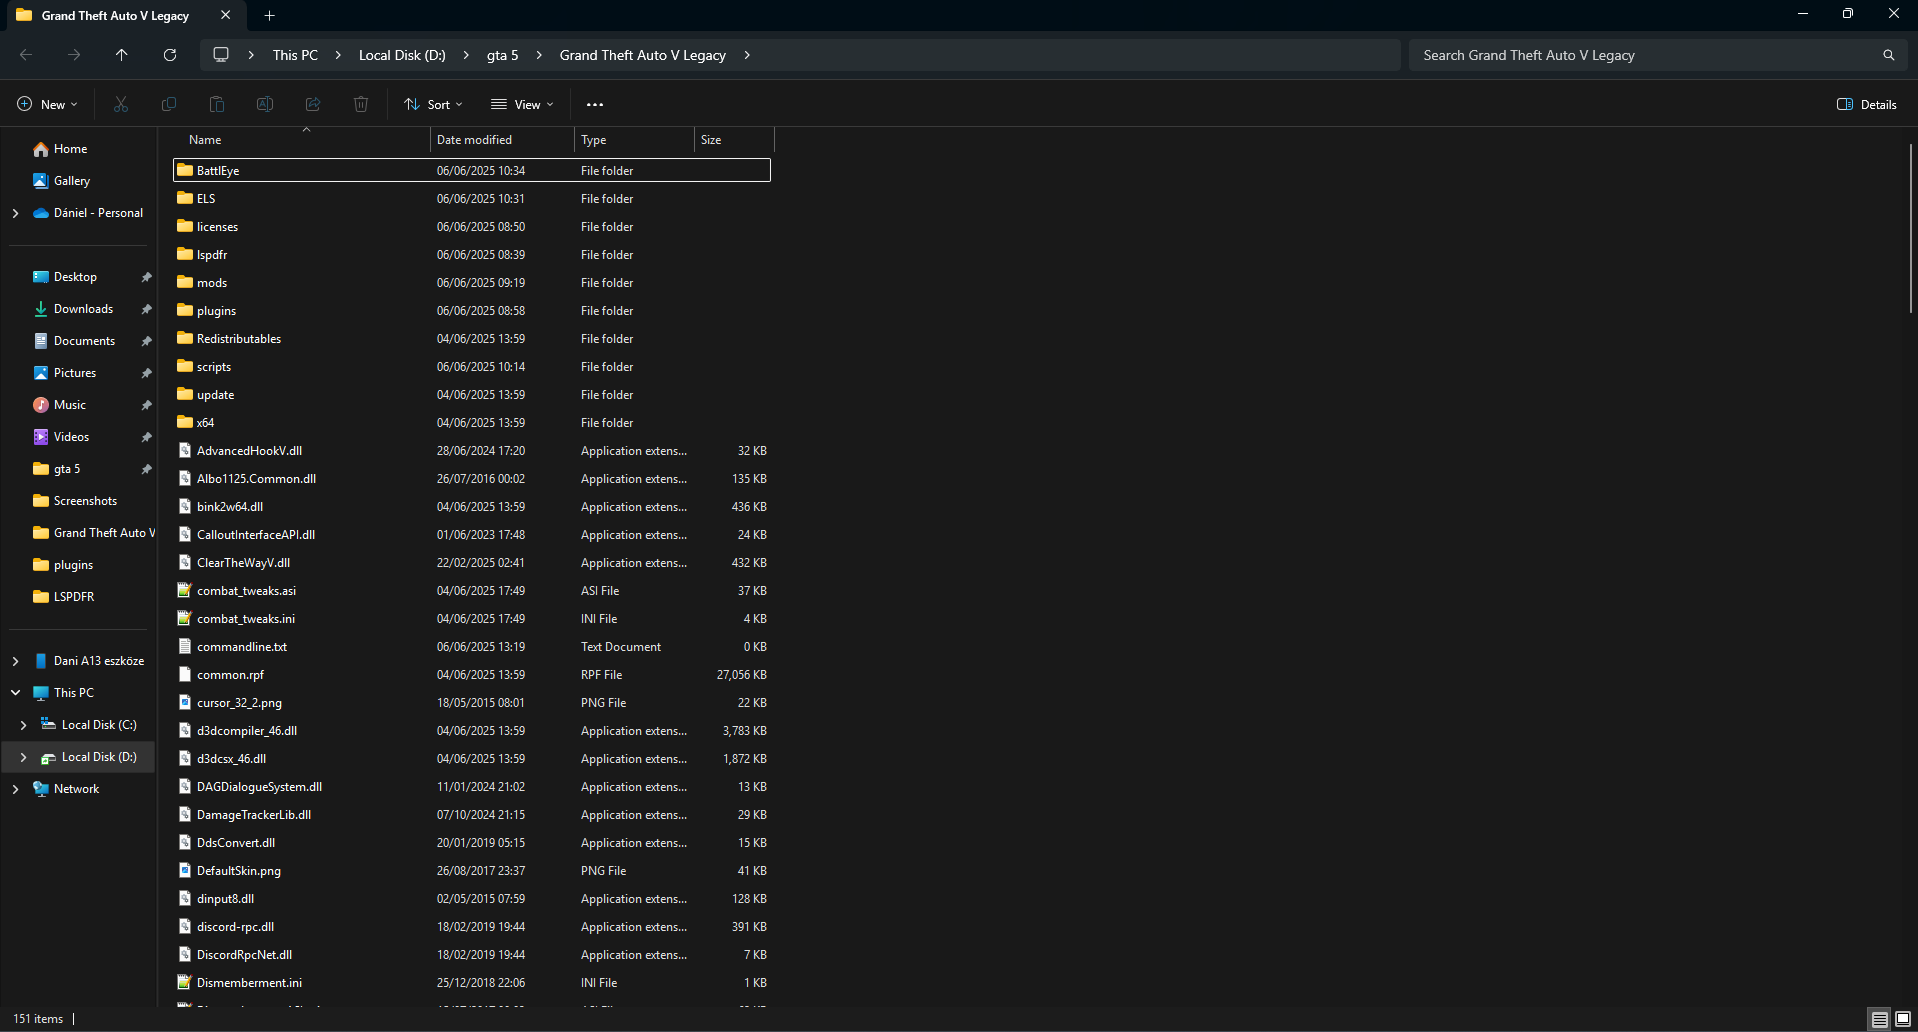Click the forward navigation arrow
Screen dimensions: 1918x1032
(x=74, y=55)
